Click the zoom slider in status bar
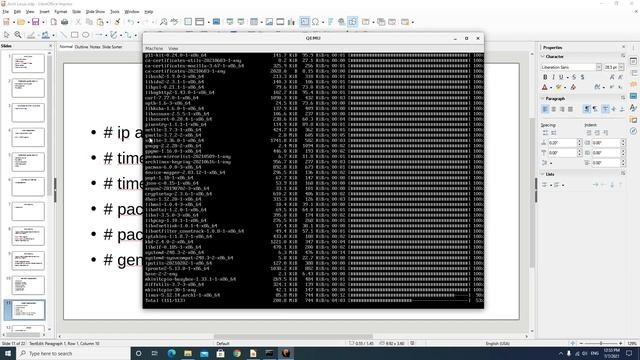This screenshot has width=640, height=360. (x=600, y=344)
